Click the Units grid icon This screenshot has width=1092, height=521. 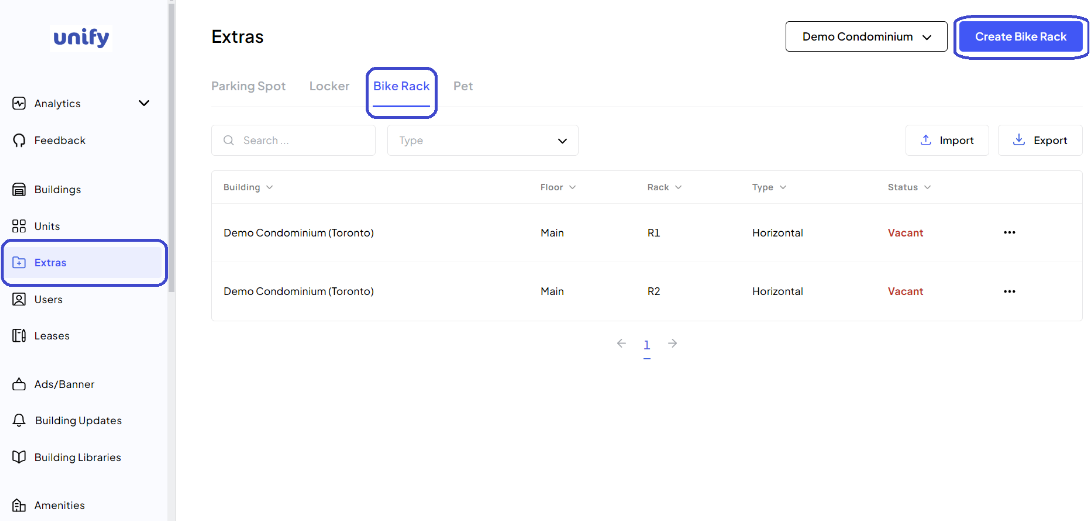coord(20,226)
